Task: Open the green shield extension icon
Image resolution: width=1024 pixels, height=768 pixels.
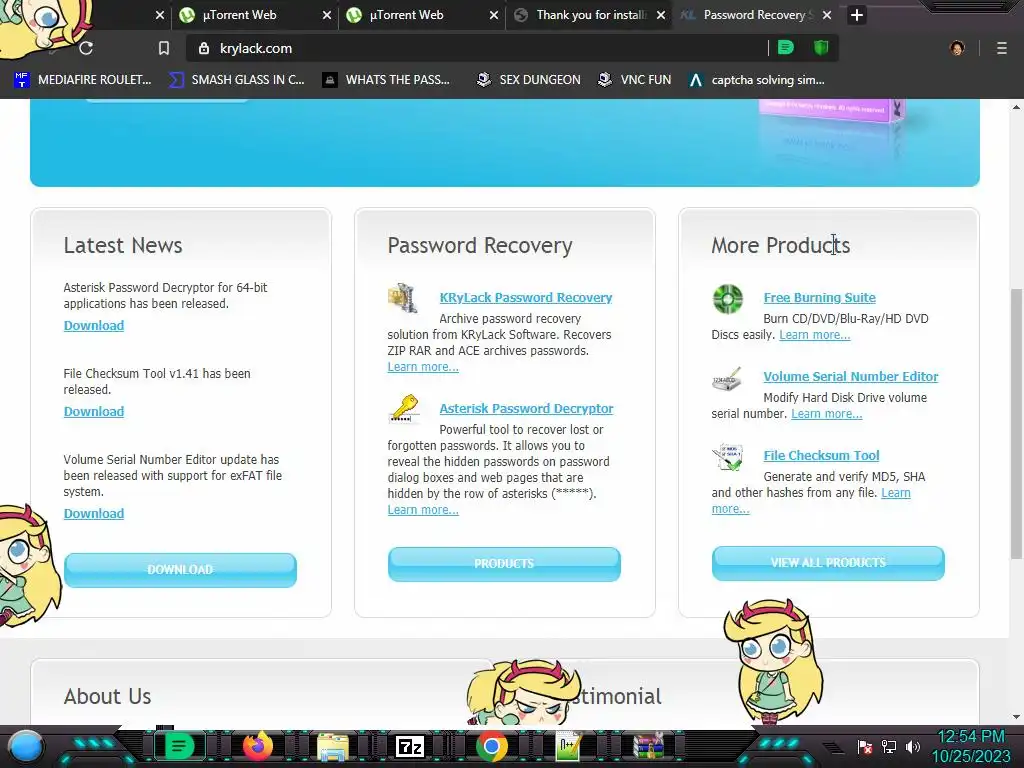Action: point(821,48)
